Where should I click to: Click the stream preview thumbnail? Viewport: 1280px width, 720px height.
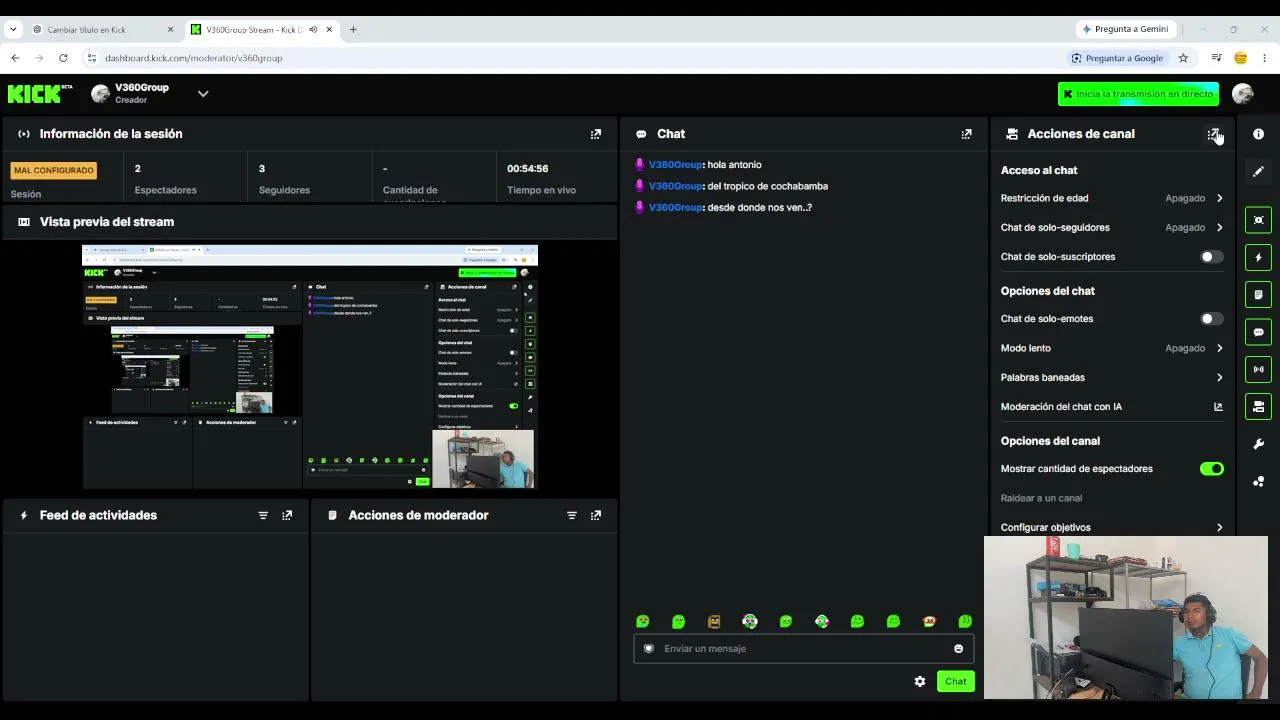tap(310, 367)
